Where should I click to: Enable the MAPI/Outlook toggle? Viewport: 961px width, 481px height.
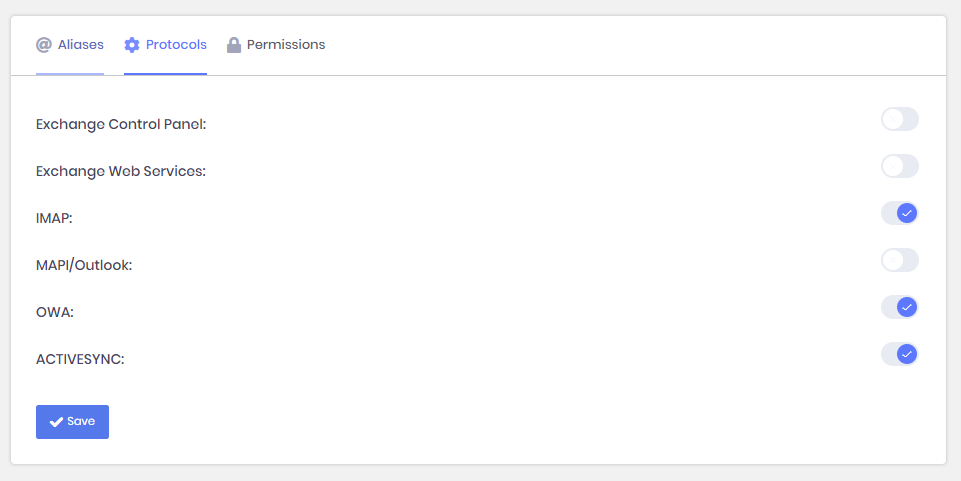899,260
